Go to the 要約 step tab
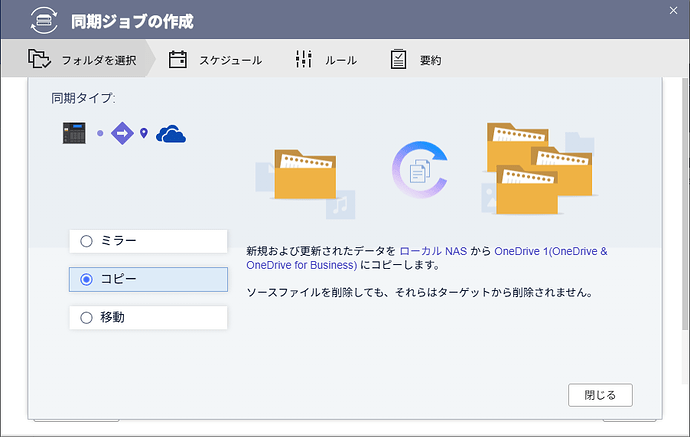This screenshot has height=437, width=690. point(430,60)
